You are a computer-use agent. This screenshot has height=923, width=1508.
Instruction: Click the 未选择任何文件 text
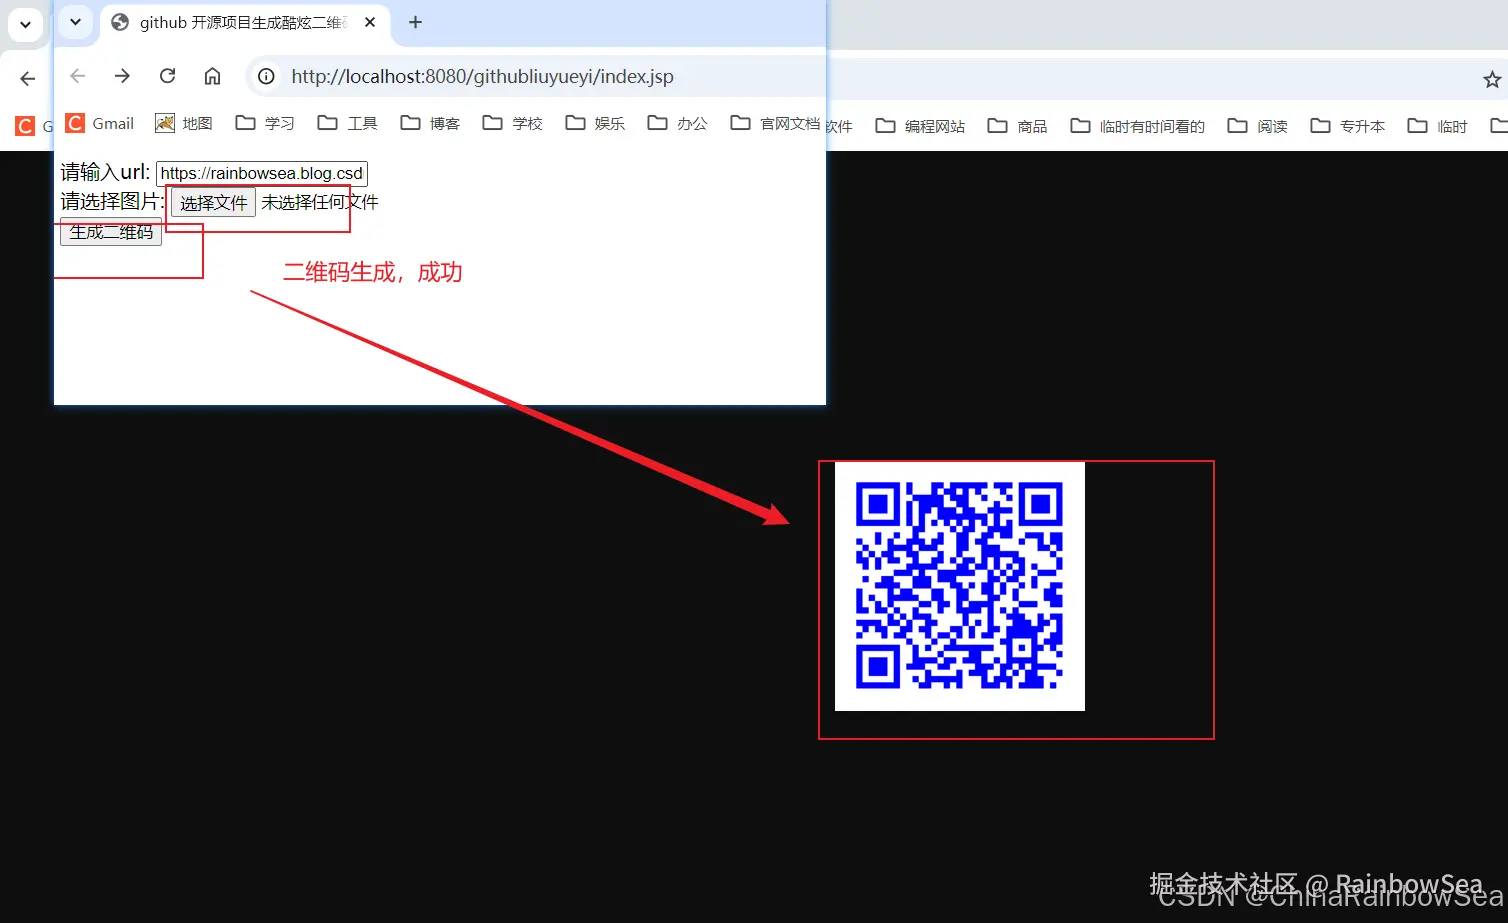[x=320, y=202]
